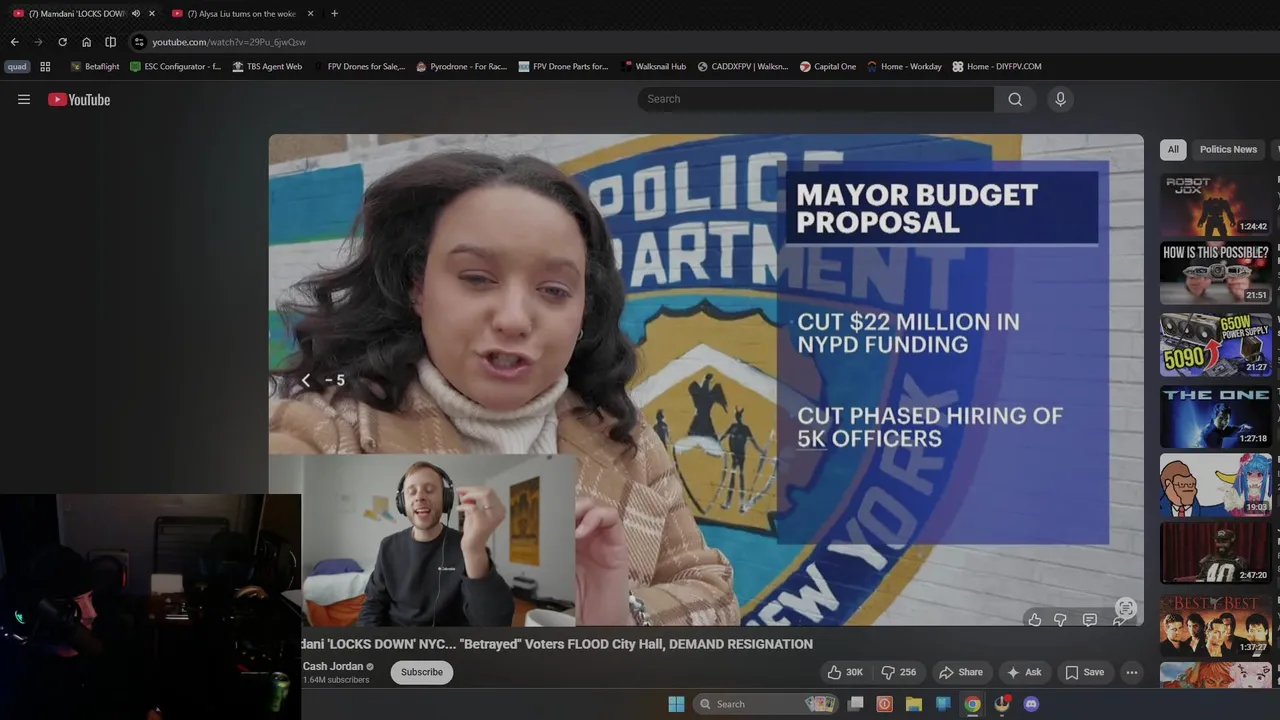Open the quad tab group chip
The width and height of the screenshot is (1280, 720).
tap(17, 67)
